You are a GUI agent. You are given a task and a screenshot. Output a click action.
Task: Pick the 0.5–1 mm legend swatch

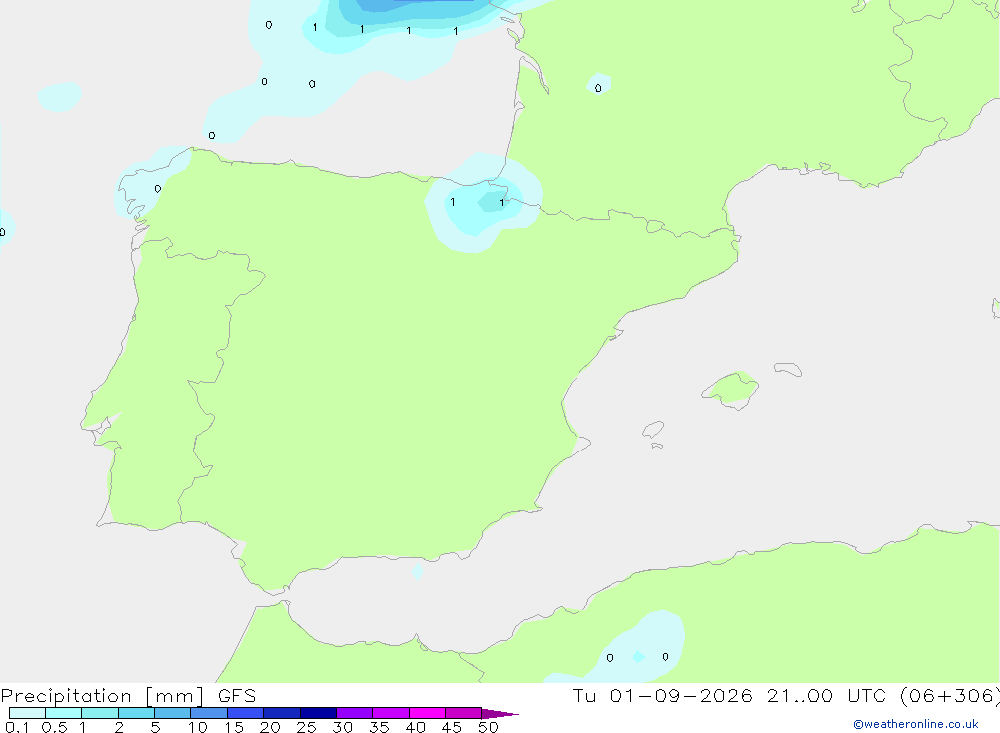point(64,713)
